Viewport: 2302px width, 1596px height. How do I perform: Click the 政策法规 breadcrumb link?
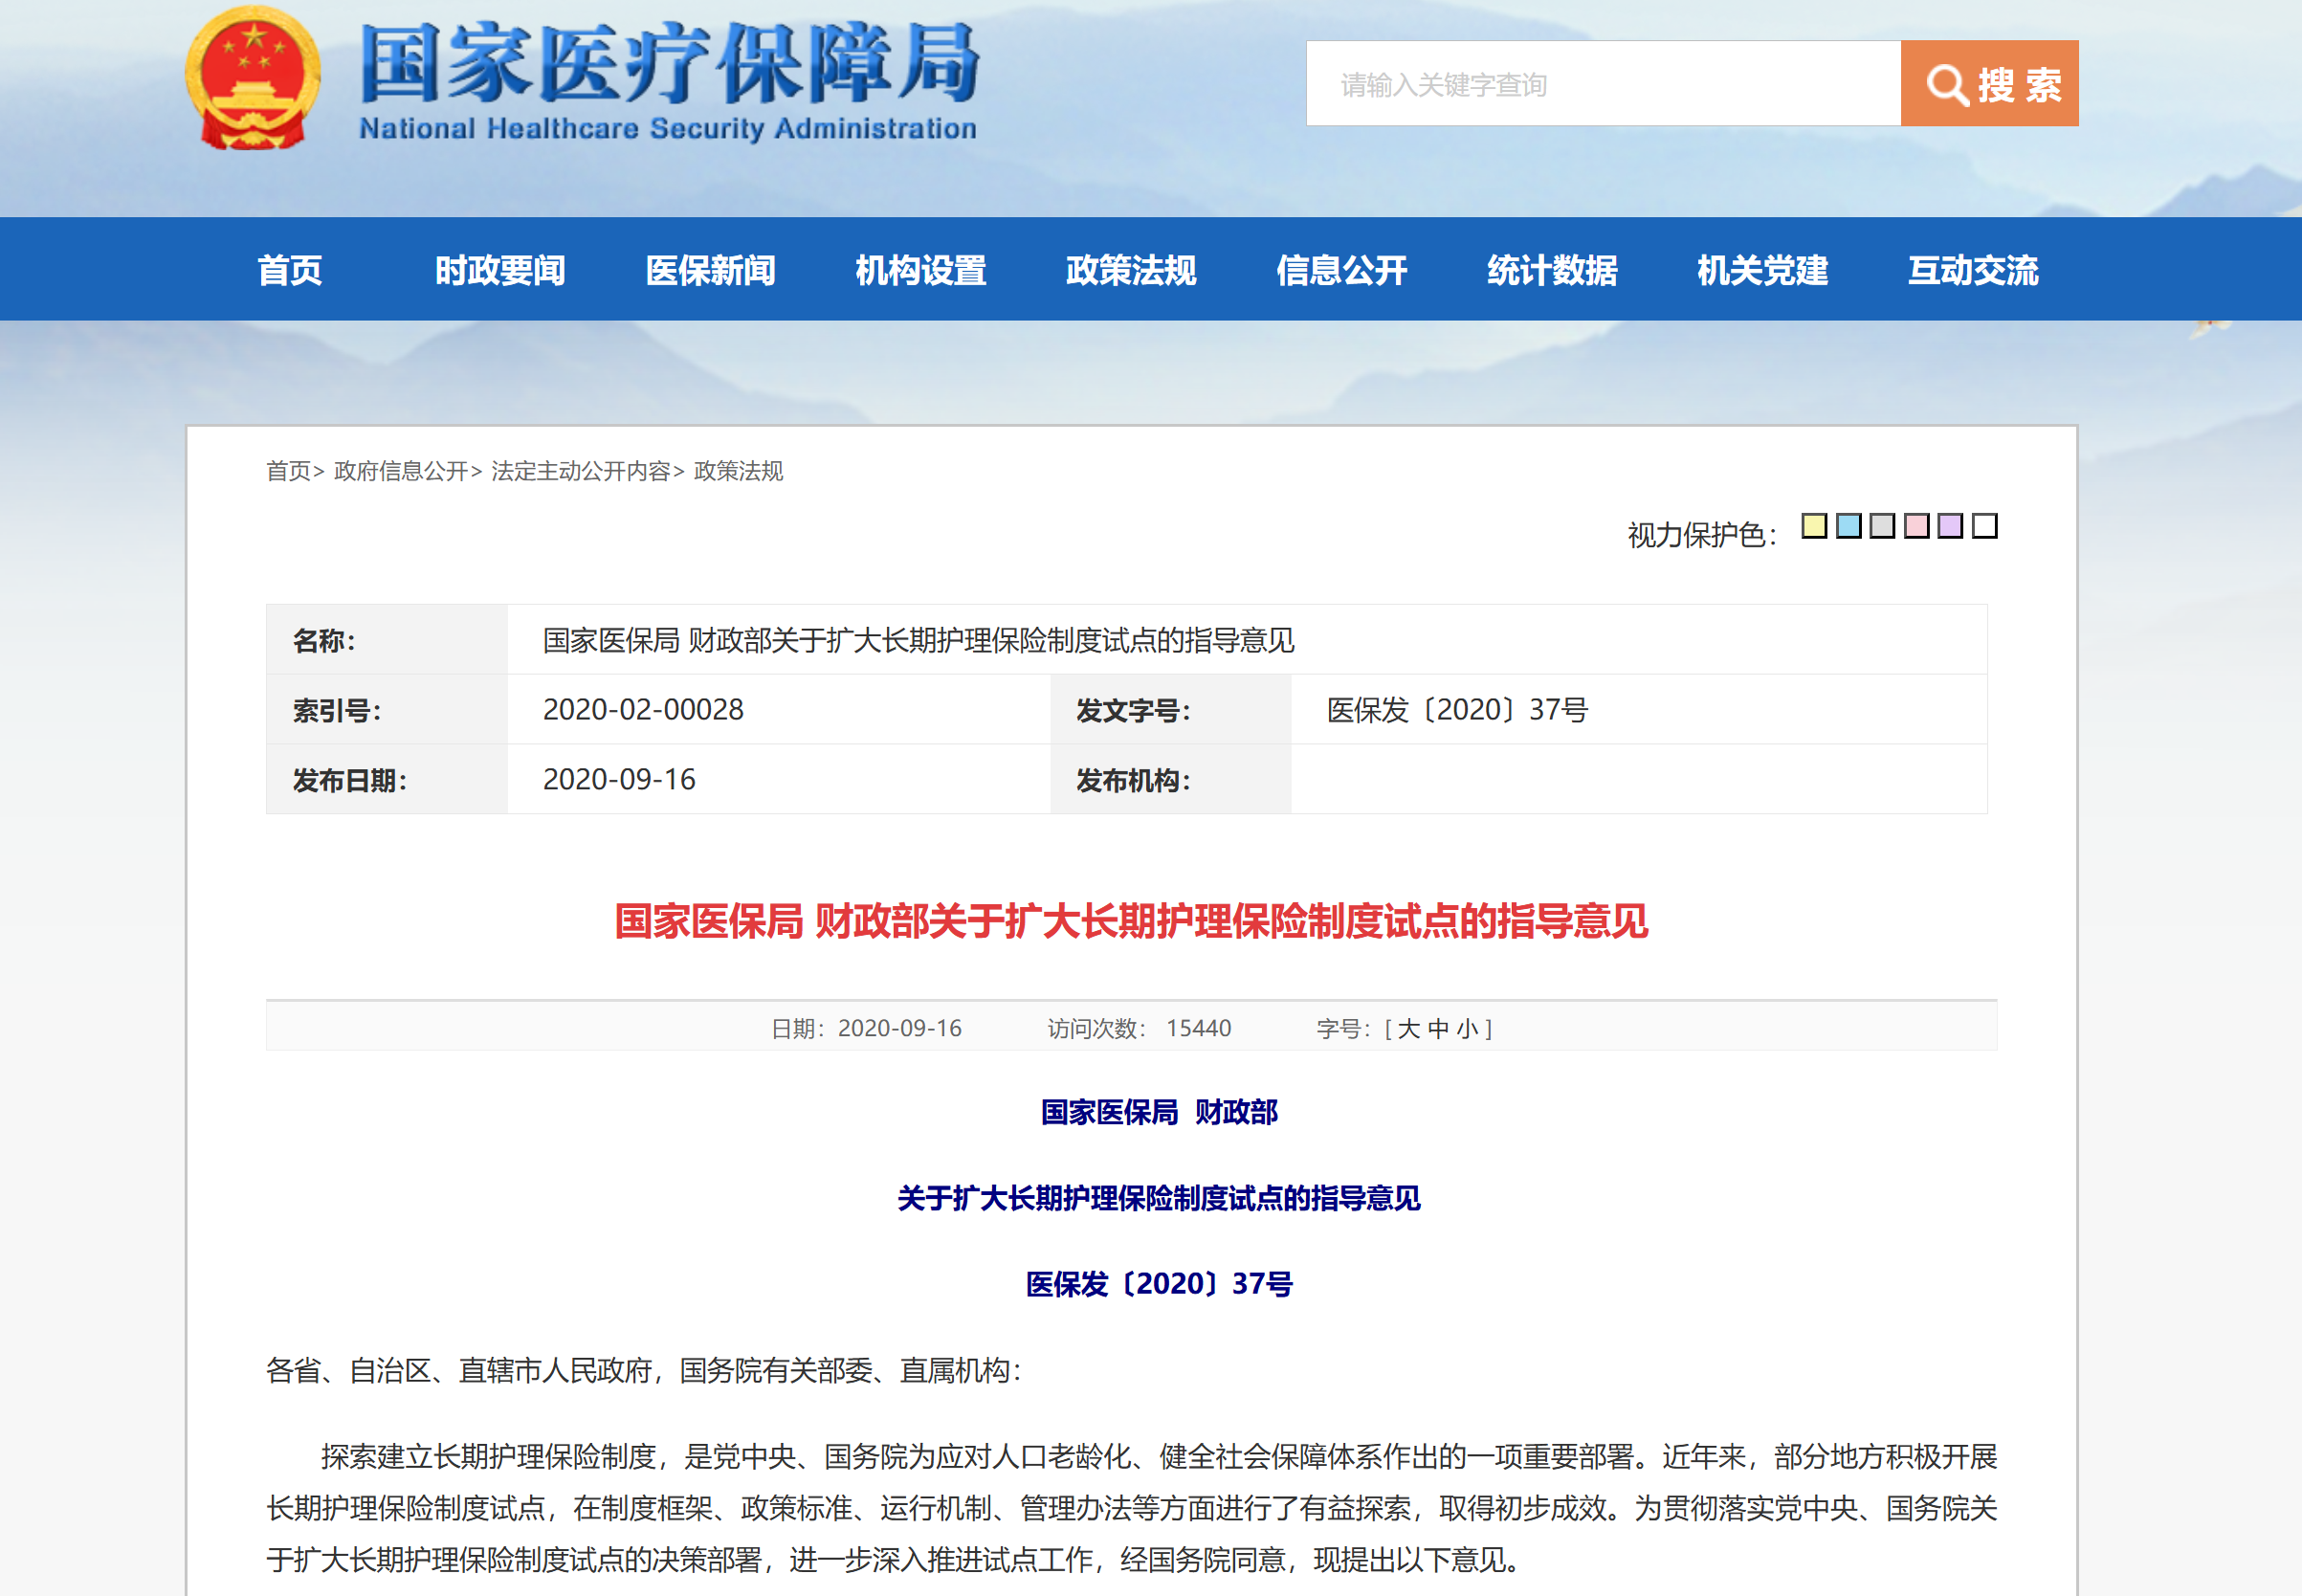click(739, 471)
